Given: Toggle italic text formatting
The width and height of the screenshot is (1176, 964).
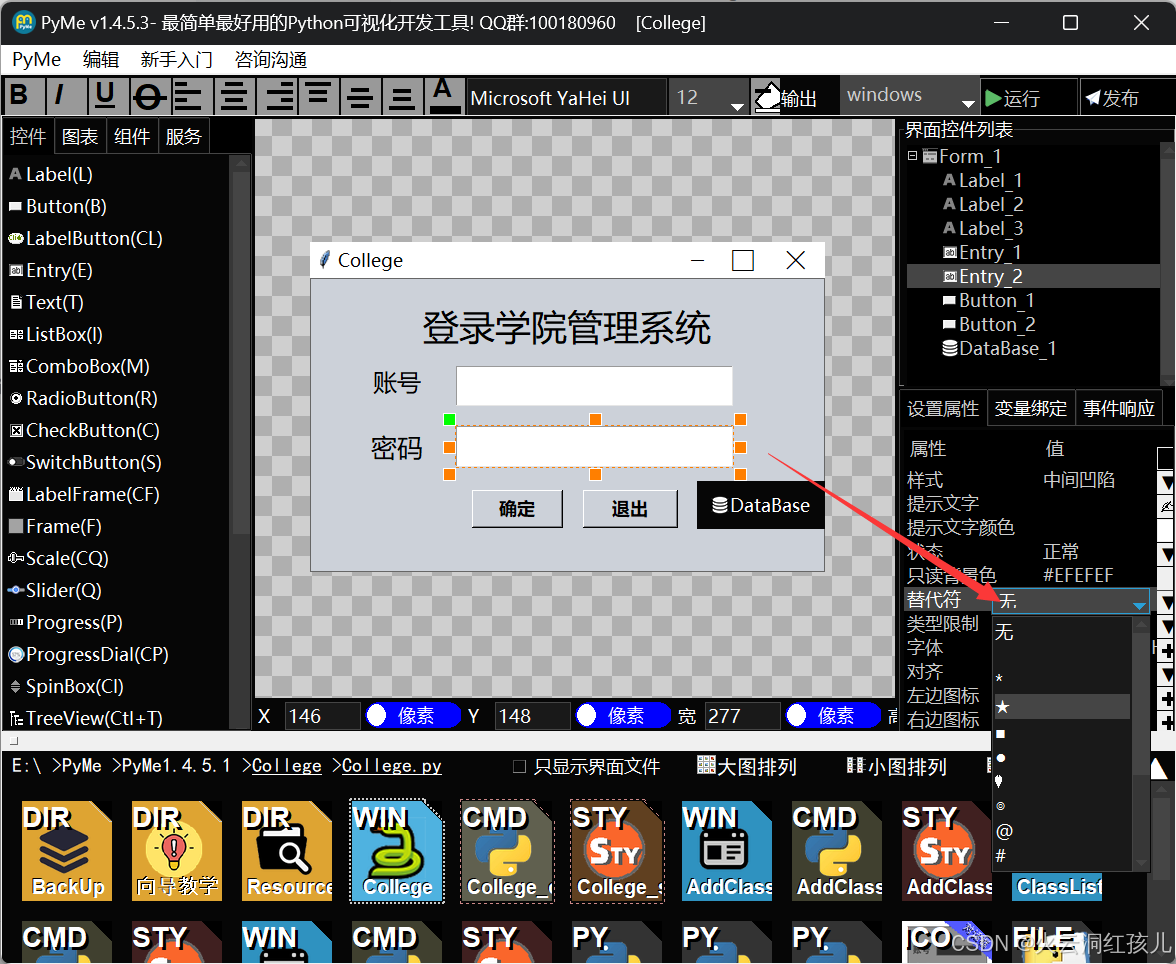Looking at the screenshot, I should [x=65, y=96].
